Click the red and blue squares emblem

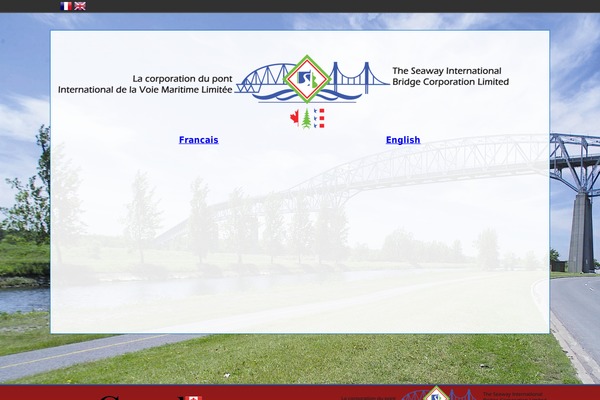point(319,118)
